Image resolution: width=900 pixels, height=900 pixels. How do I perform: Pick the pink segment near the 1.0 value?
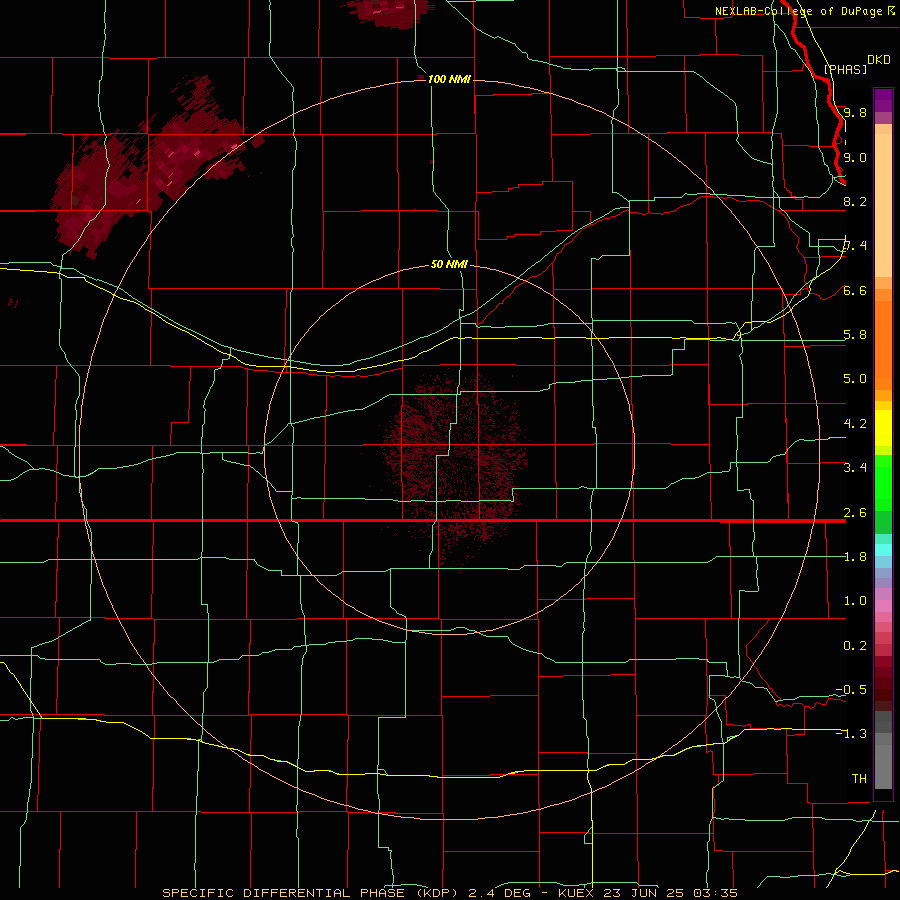point(883,606)
